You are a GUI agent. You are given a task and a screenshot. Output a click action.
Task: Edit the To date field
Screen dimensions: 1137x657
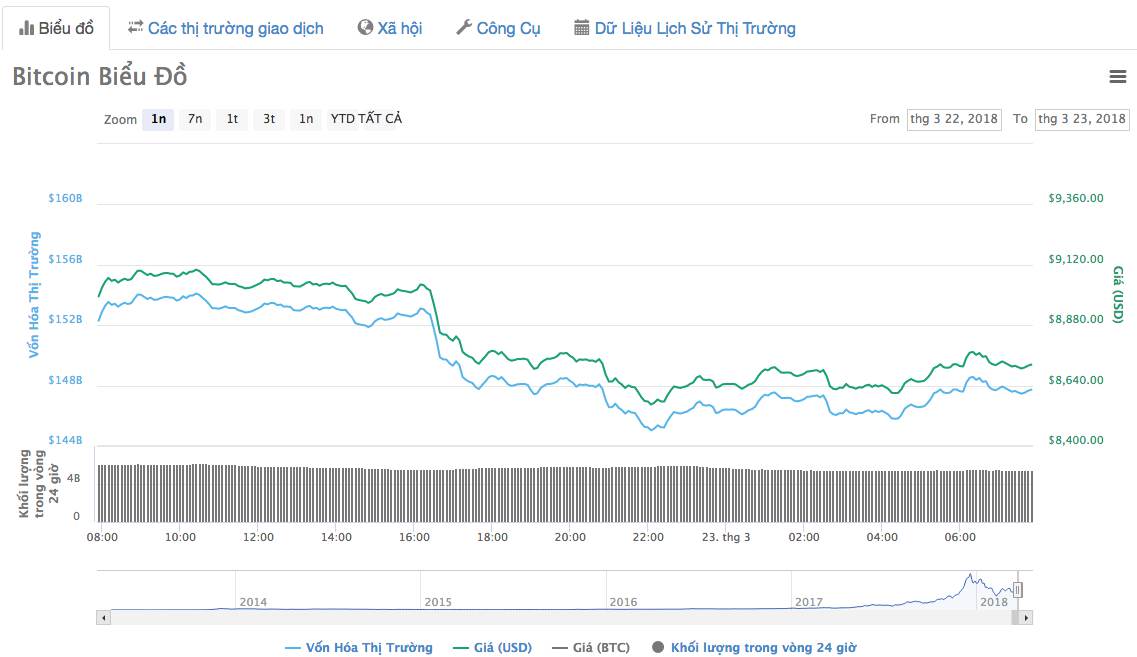point(1082,119)
